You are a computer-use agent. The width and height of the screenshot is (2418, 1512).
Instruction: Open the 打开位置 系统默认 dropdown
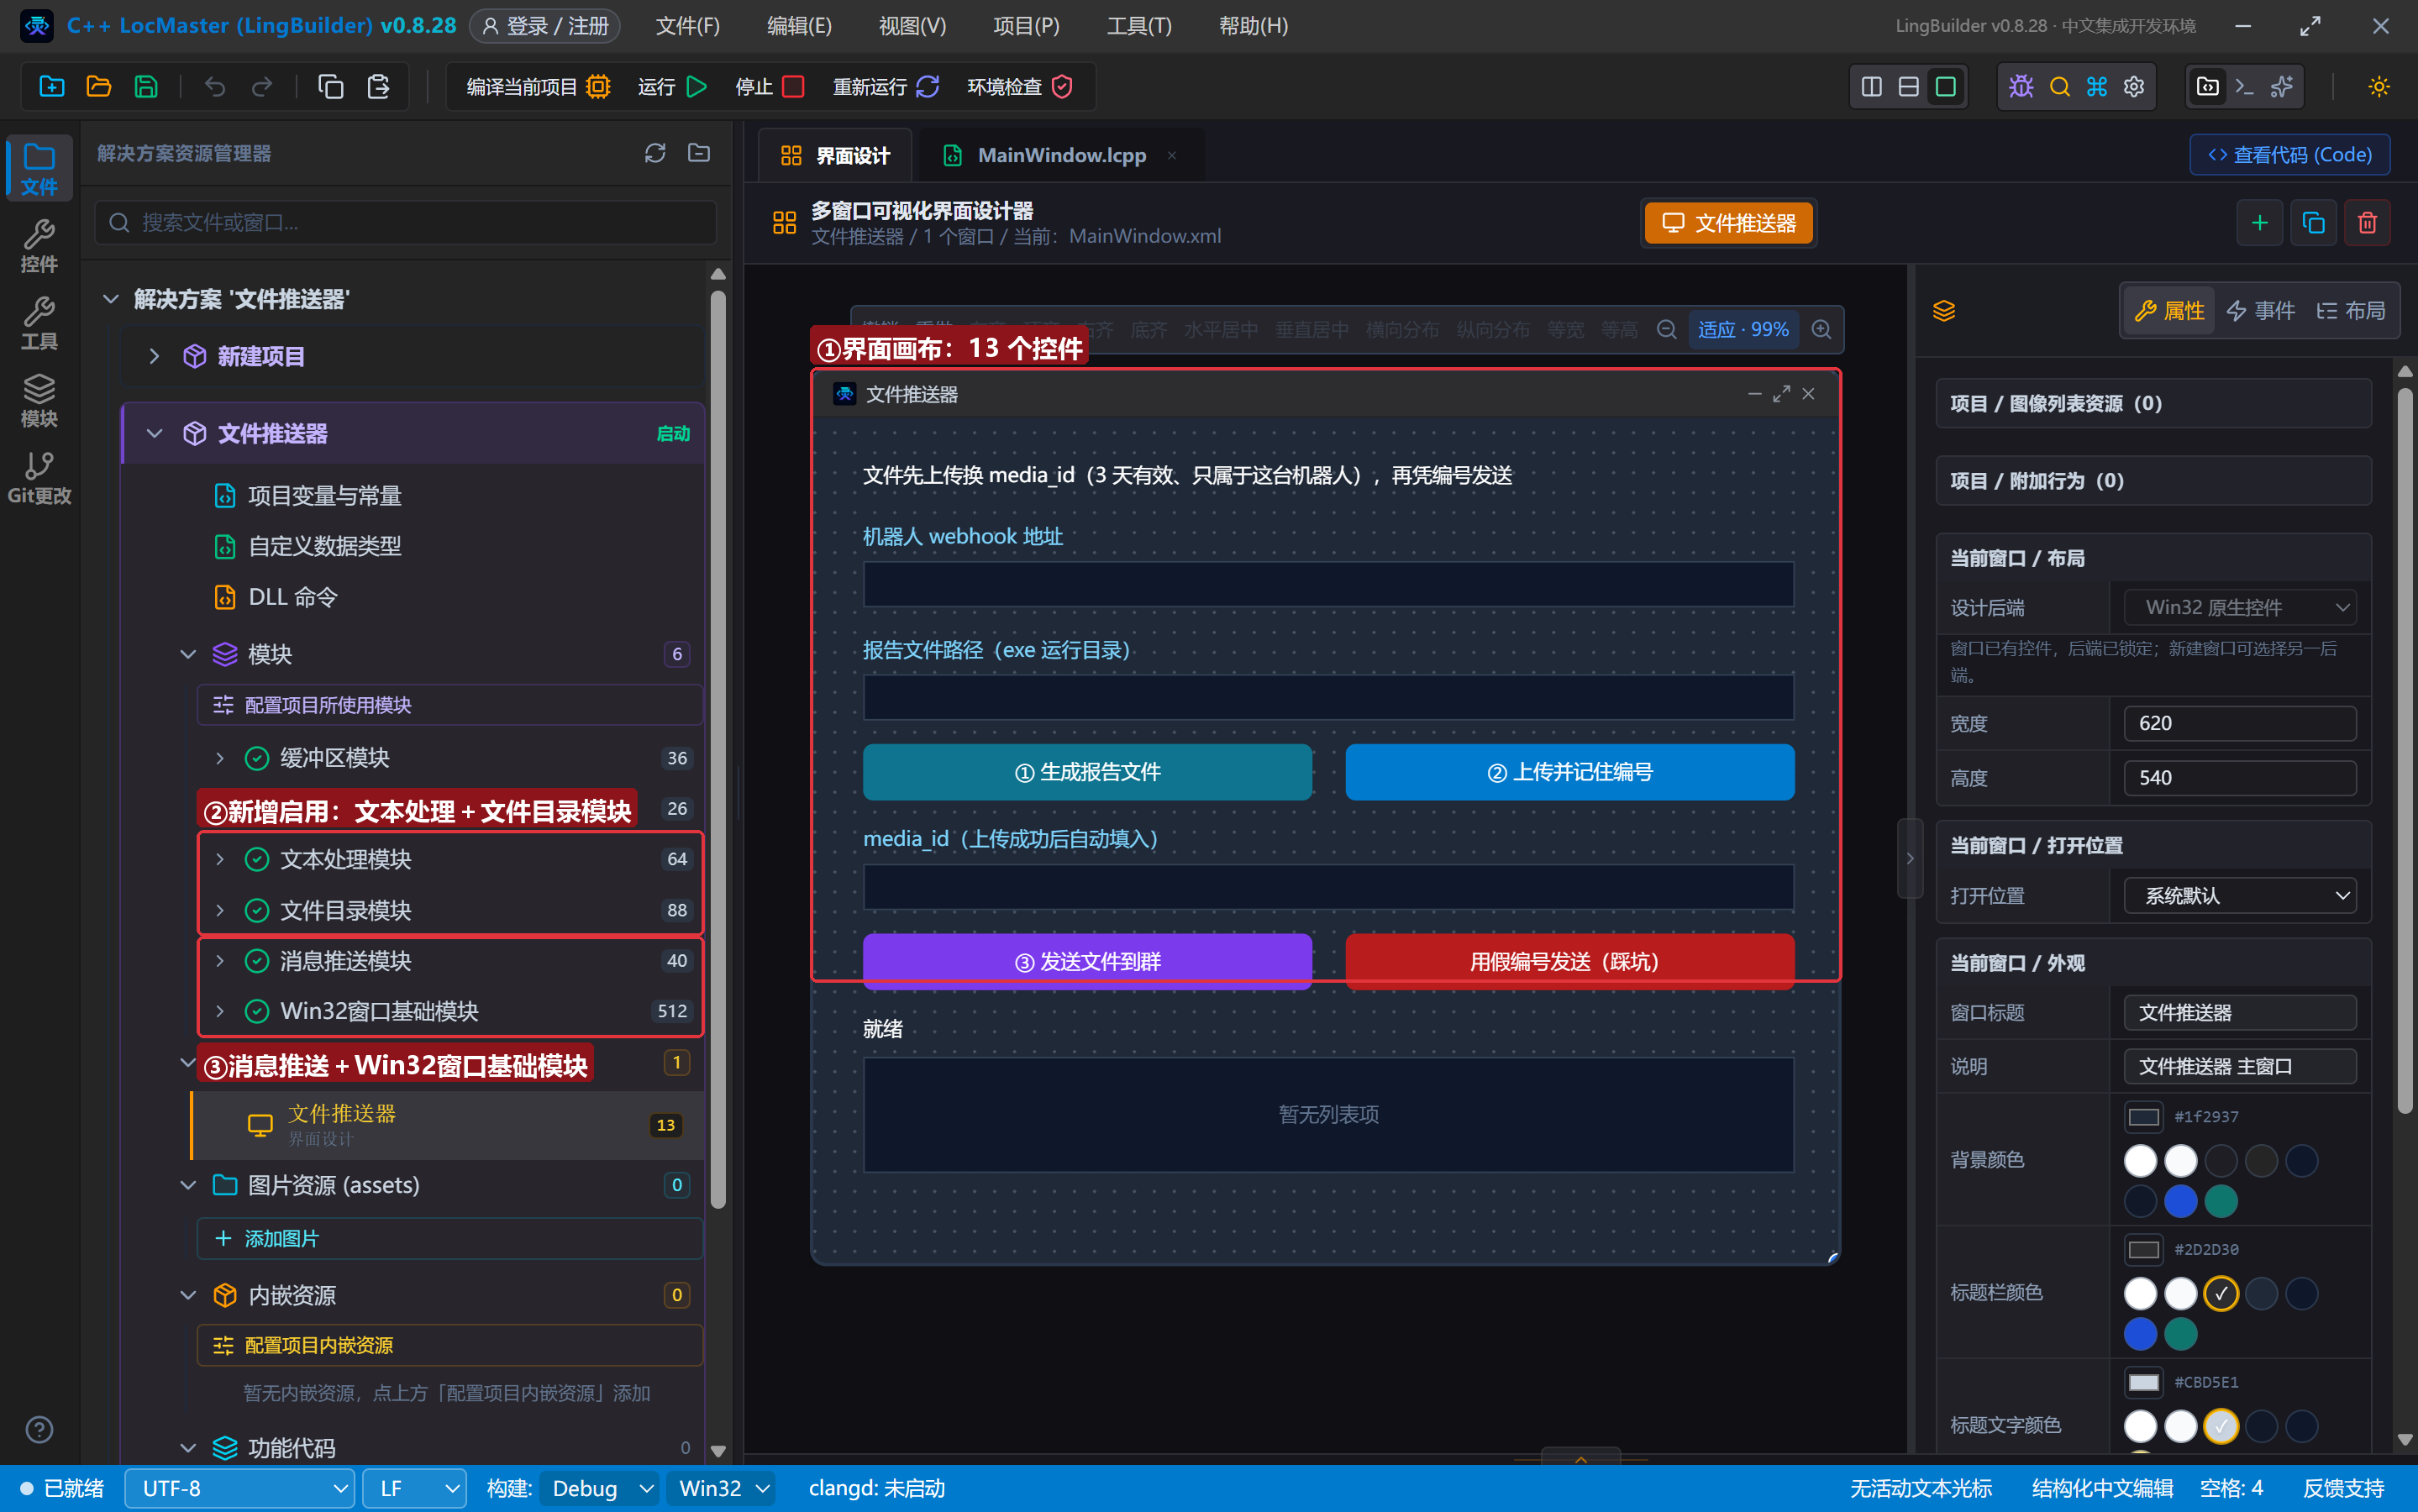[2239, 896]
